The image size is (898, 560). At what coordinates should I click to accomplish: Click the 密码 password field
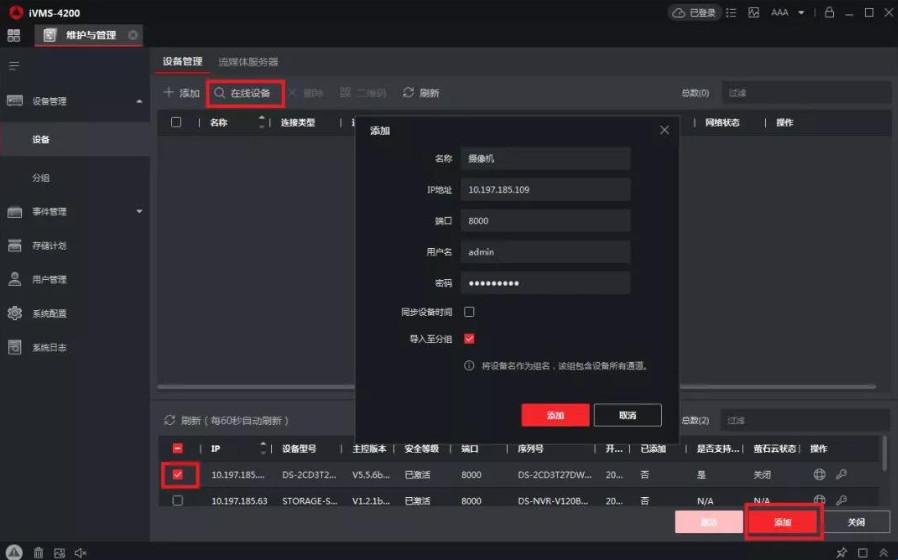coord(545,283)
